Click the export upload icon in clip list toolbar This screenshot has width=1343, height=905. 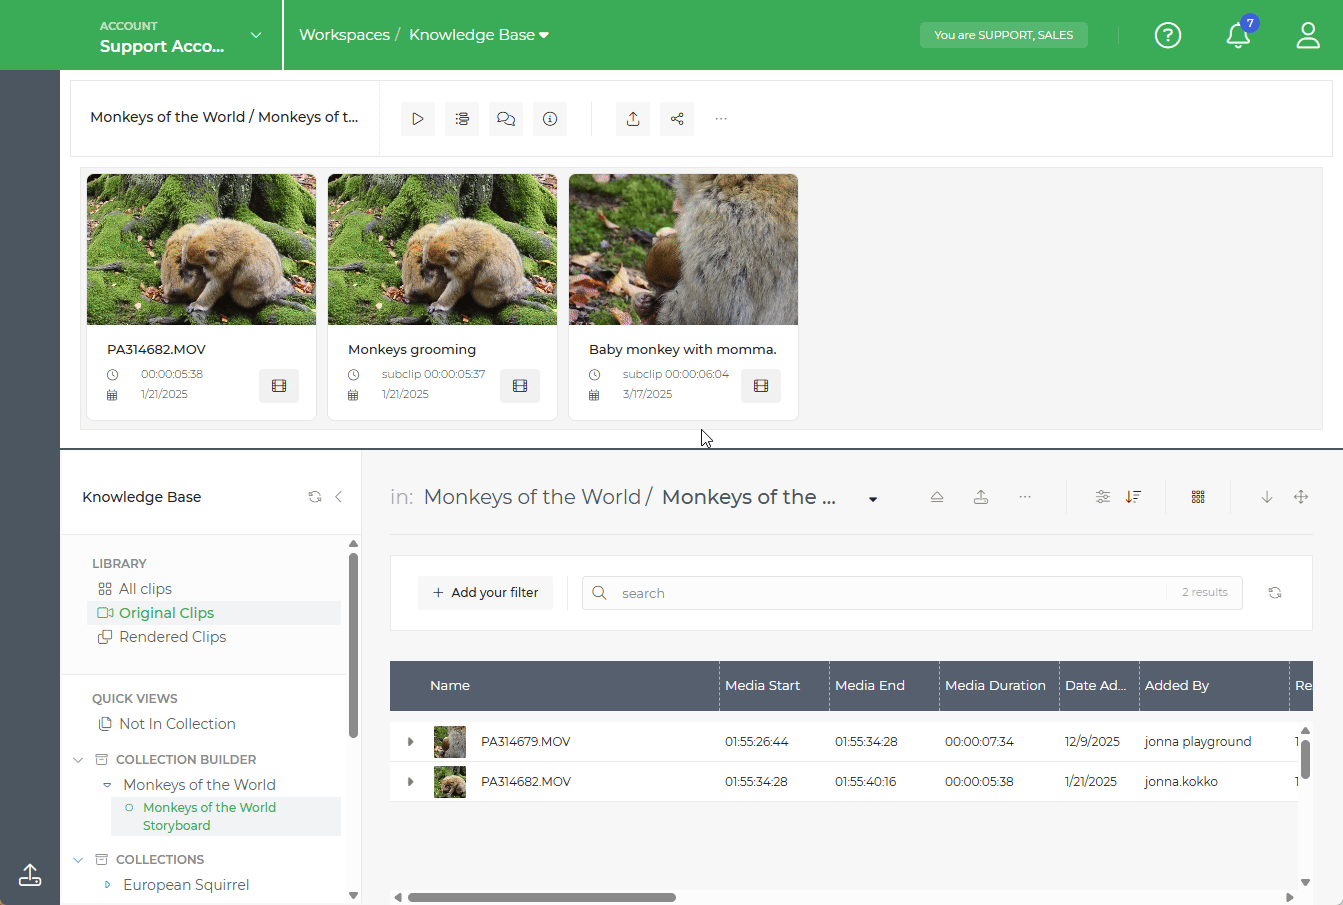coord(981,497)
